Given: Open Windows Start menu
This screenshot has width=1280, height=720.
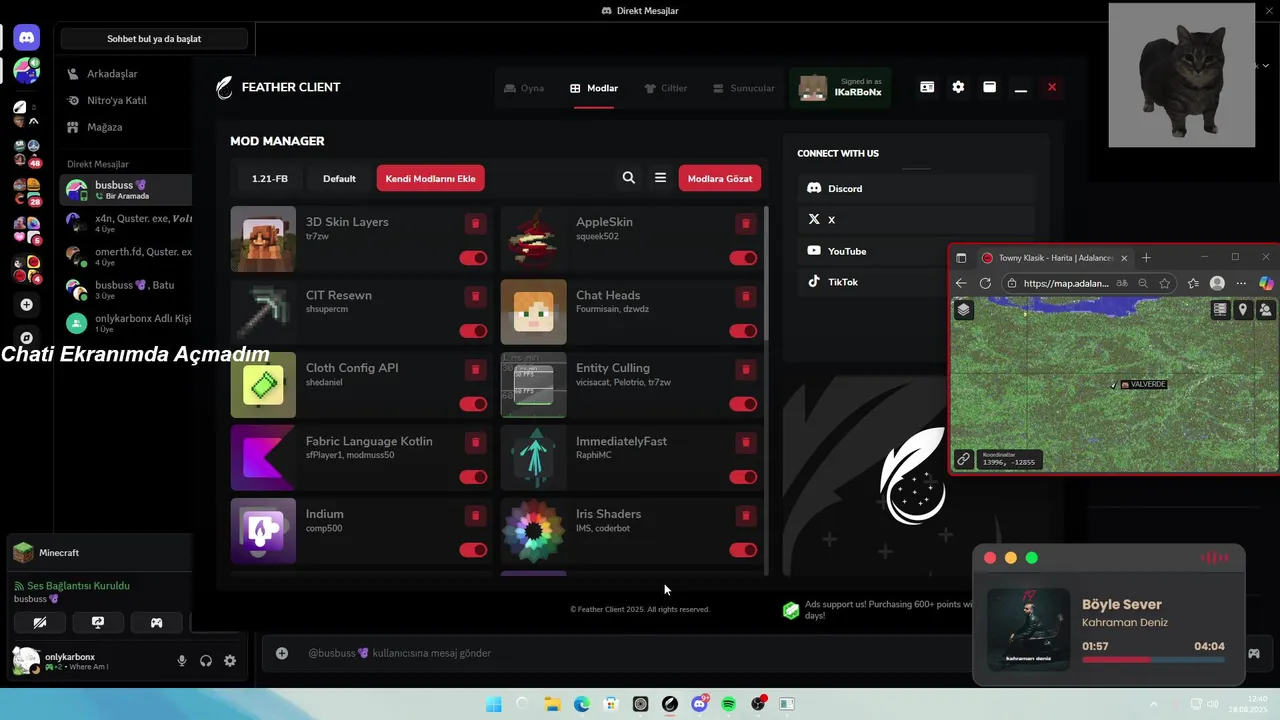Looking at the screenshot, I should pyautogui.click(x=493, y=704).
